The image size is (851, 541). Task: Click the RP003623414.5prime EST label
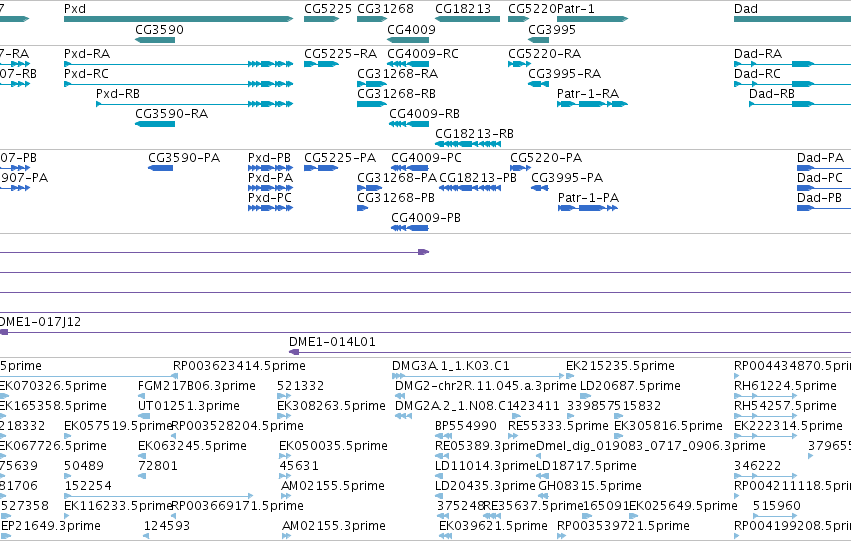click(x=239, y=366)
